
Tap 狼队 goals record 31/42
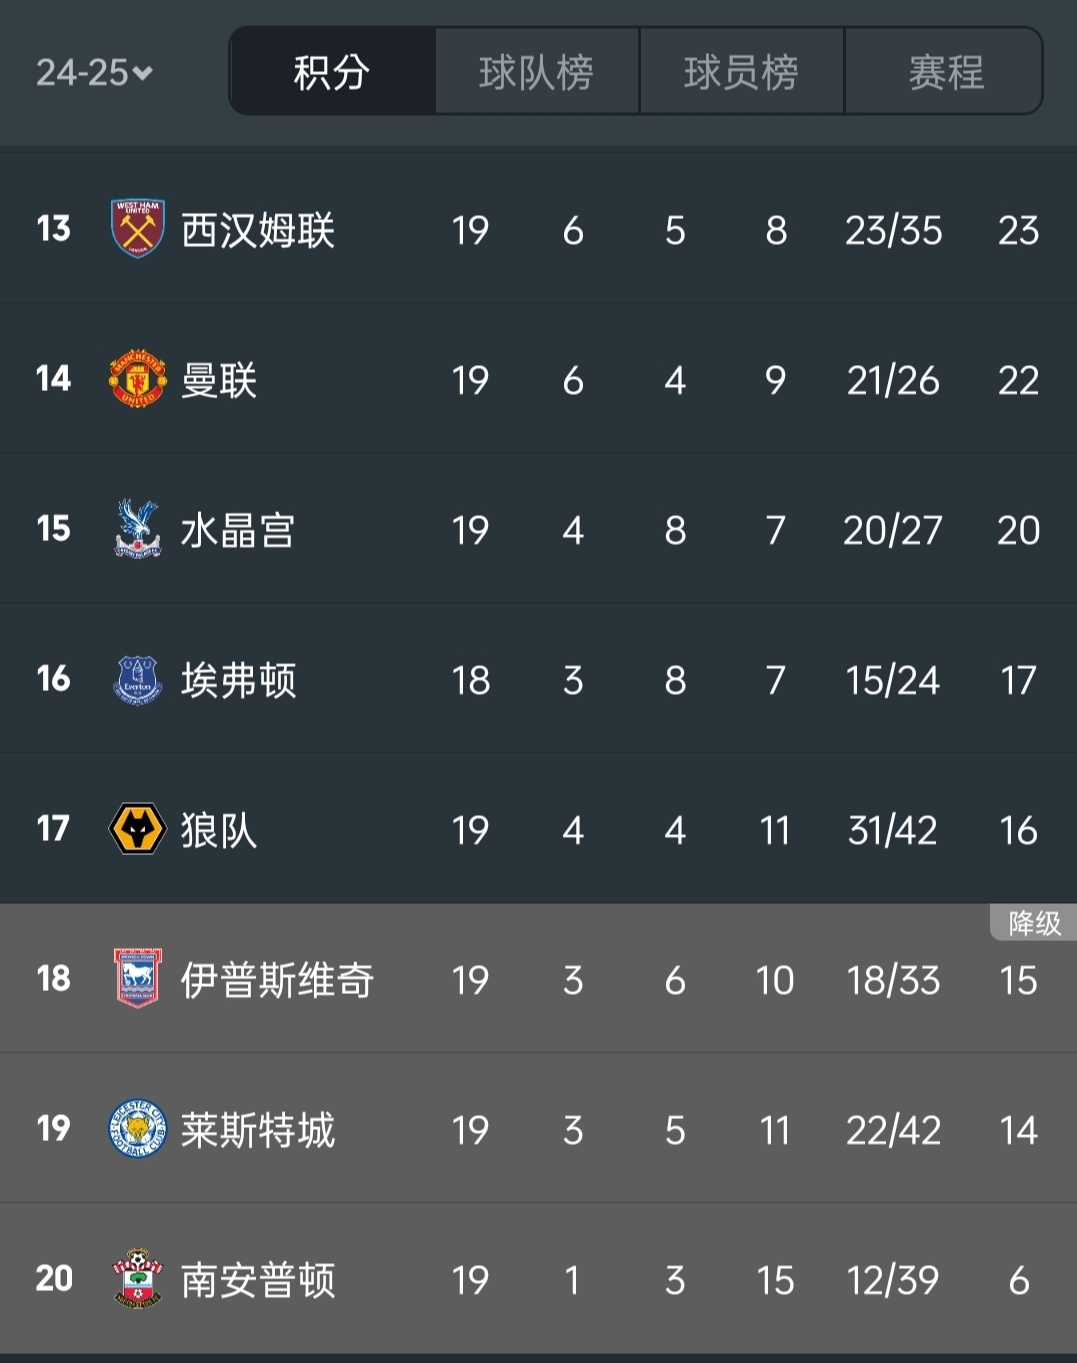pyautogui.click(x=892, y=830)
